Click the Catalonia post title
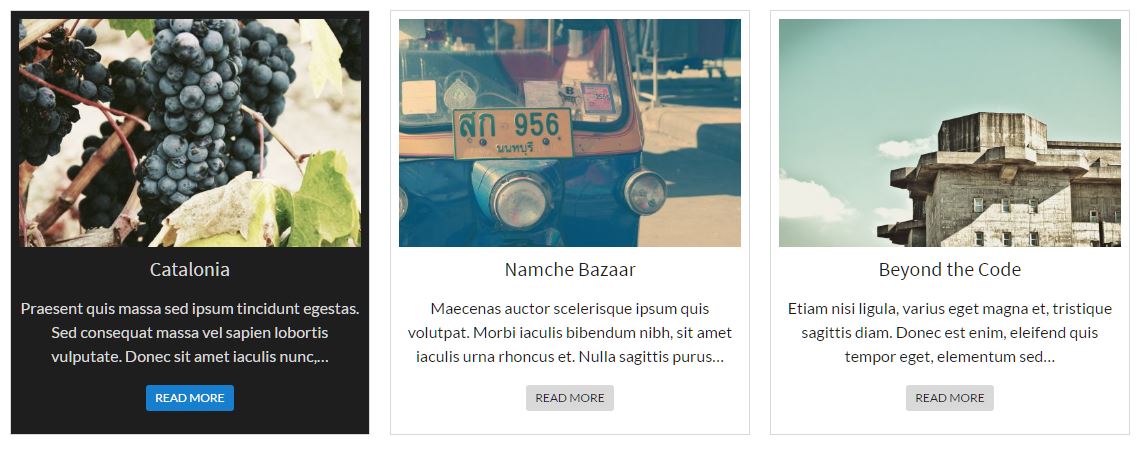Image resolution: width=1145 pixels, height=449 pixels. click(190, 269)
